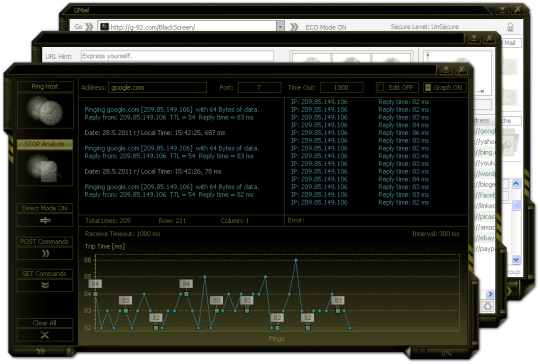
Task: Toggle the Direct Mode ON switch
Action: pos(45,208)
